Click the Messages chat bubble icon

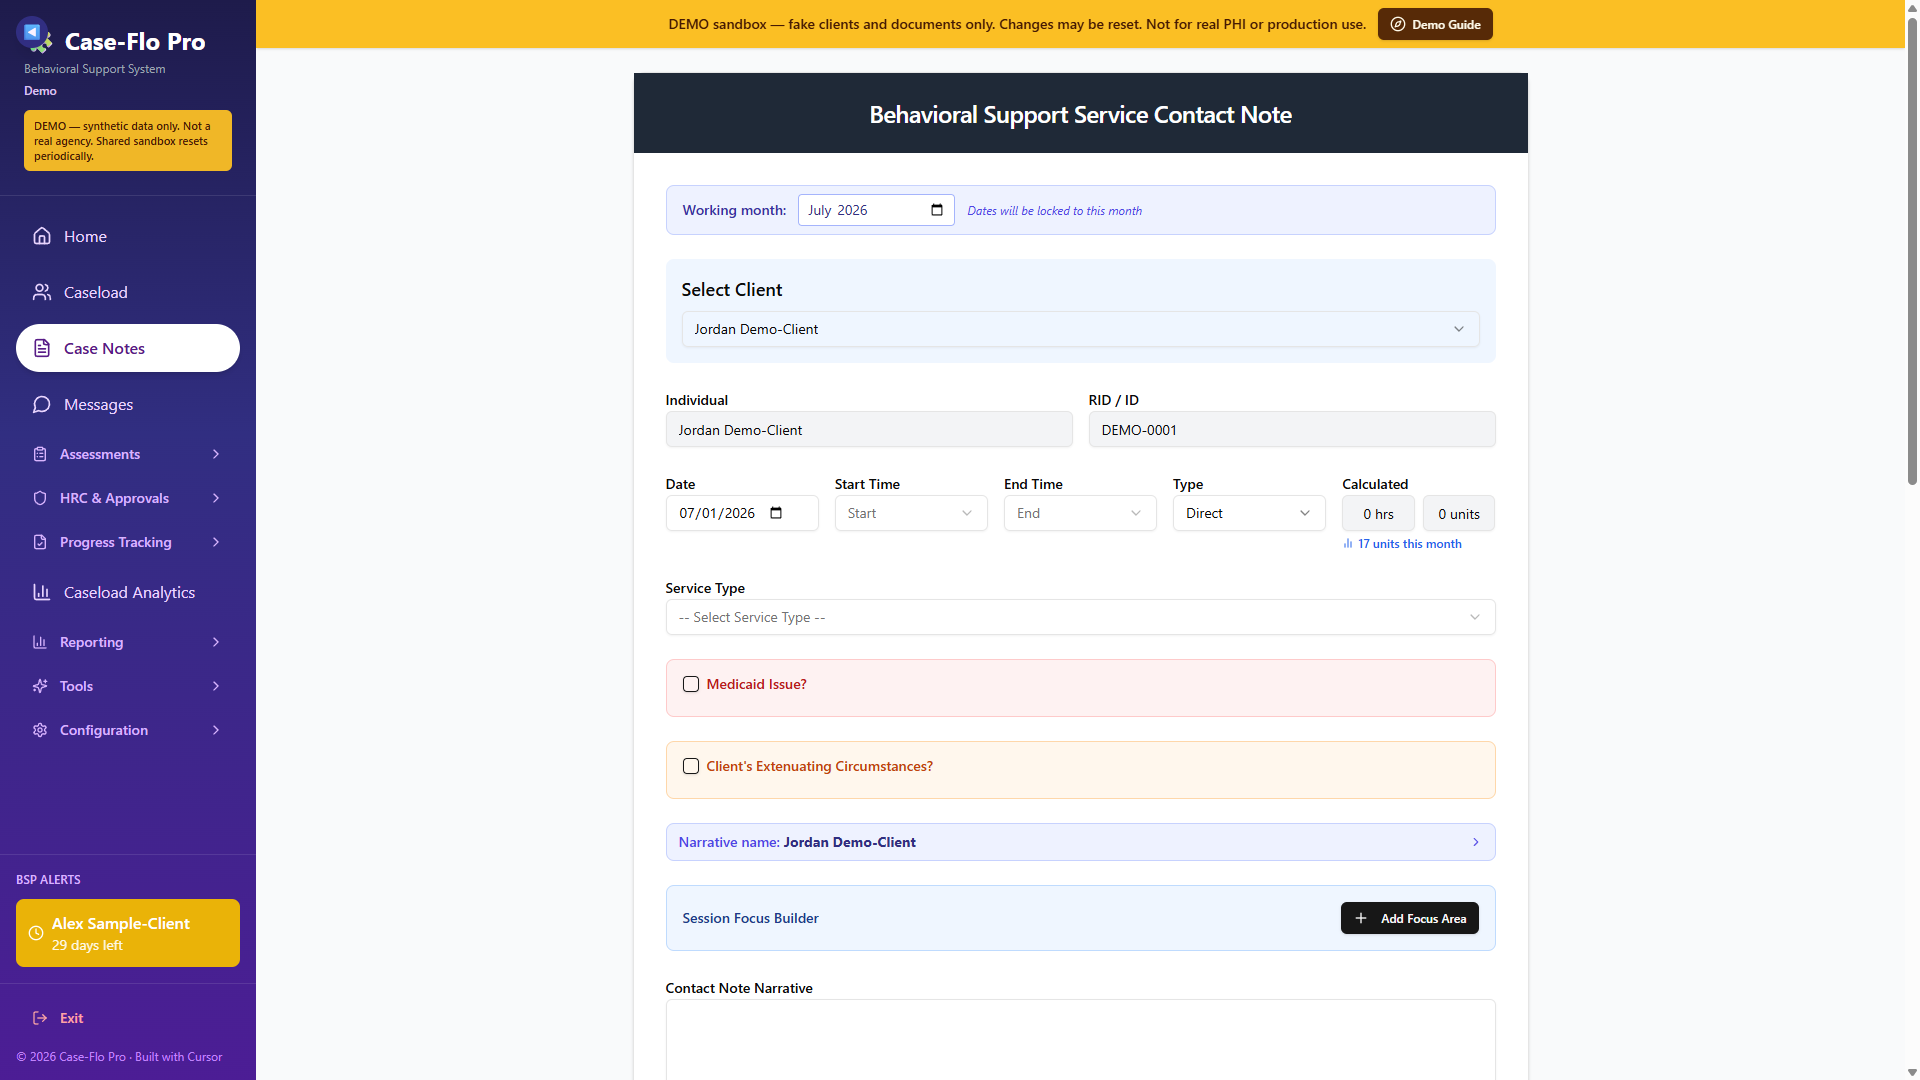[41, 404]
